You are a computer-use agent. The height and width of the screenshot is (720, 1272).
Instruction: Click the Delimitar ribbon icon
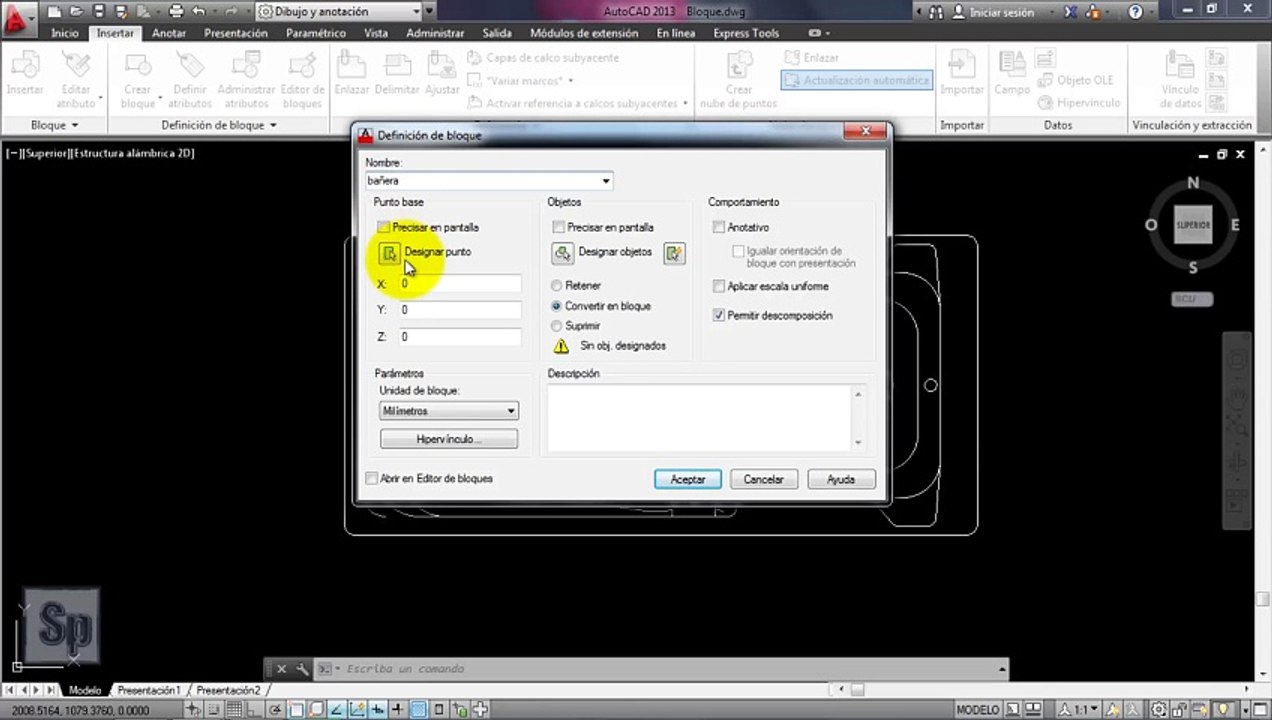(x=397, y=66)
